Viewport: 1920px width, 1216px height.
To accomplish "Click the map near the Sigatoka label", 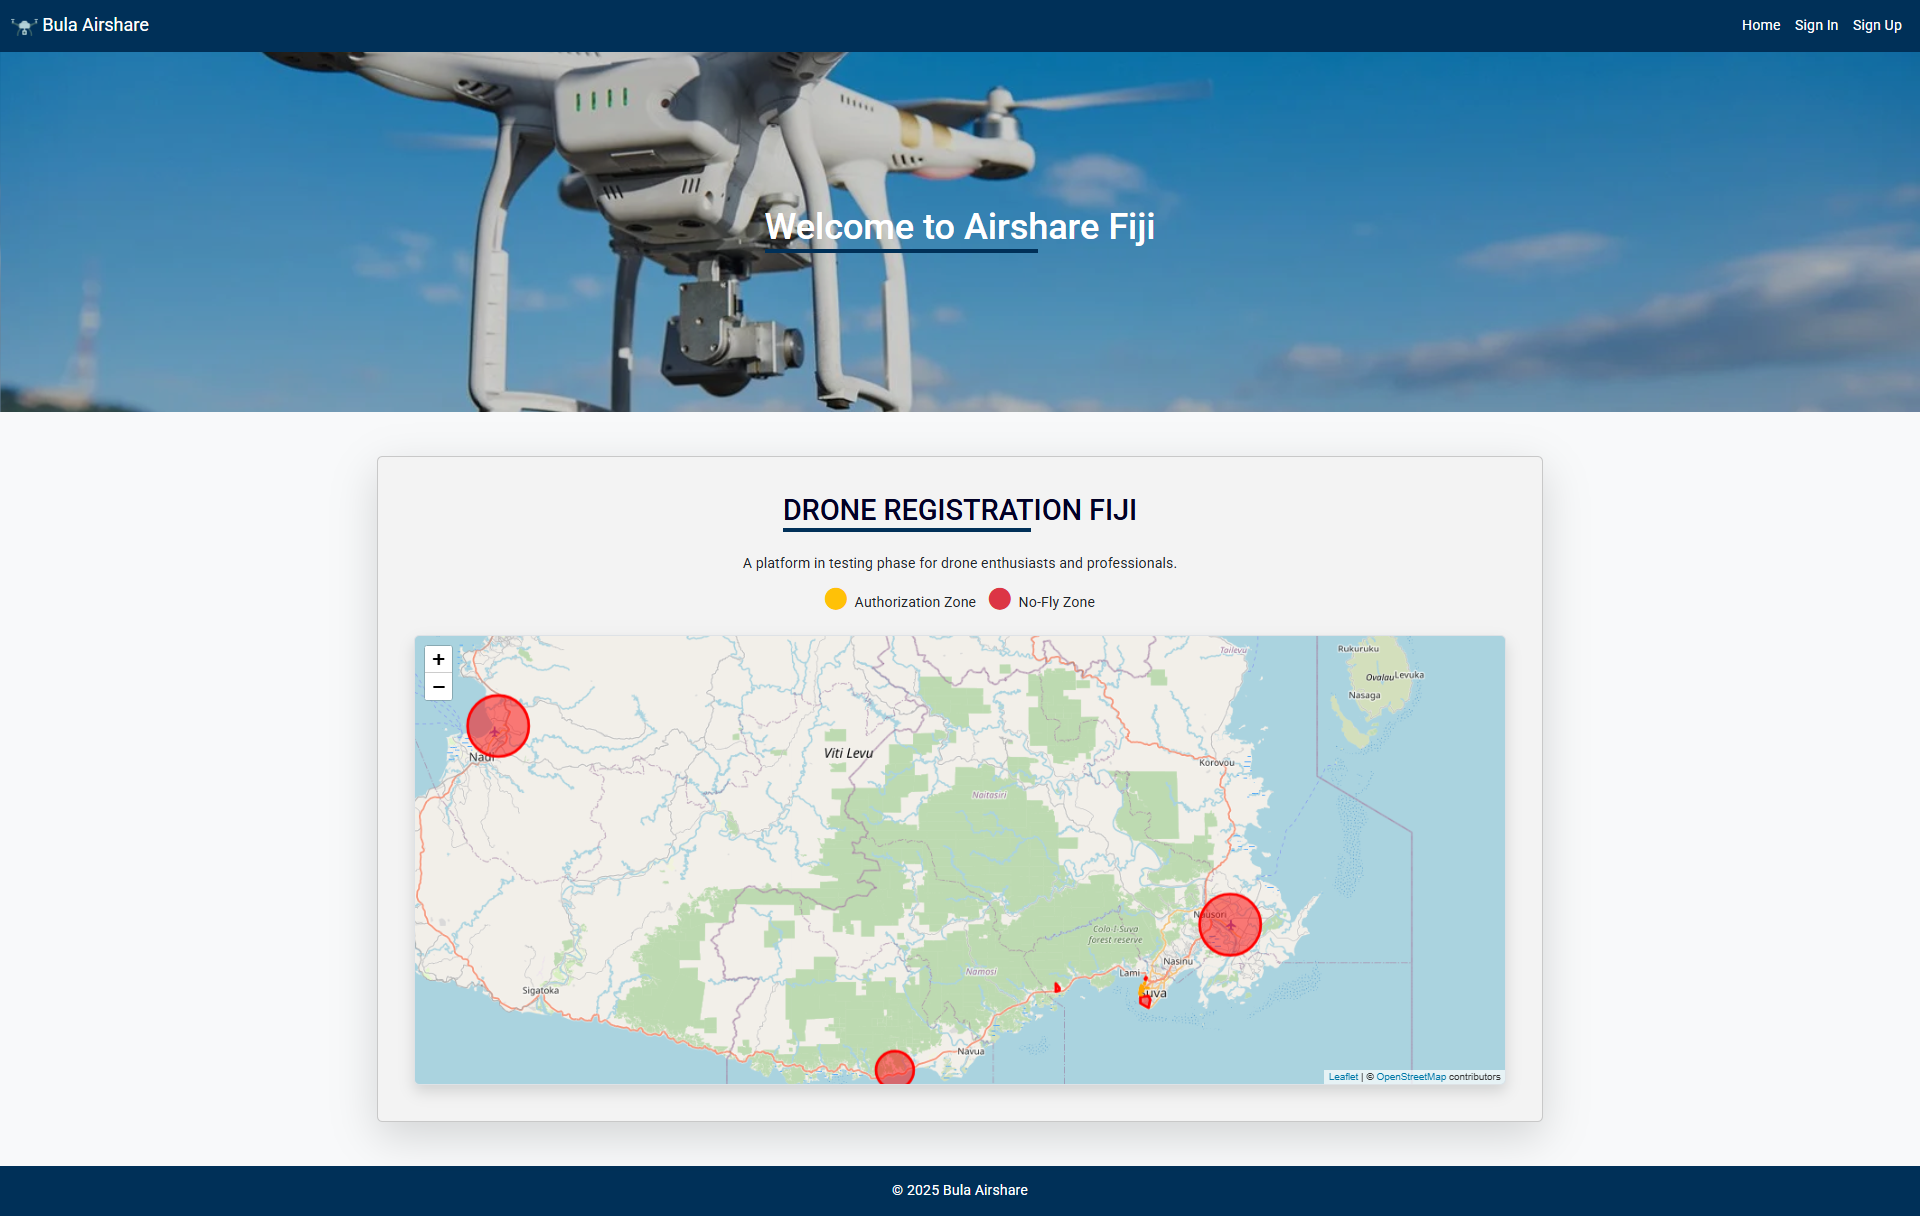I will (541, 989).
